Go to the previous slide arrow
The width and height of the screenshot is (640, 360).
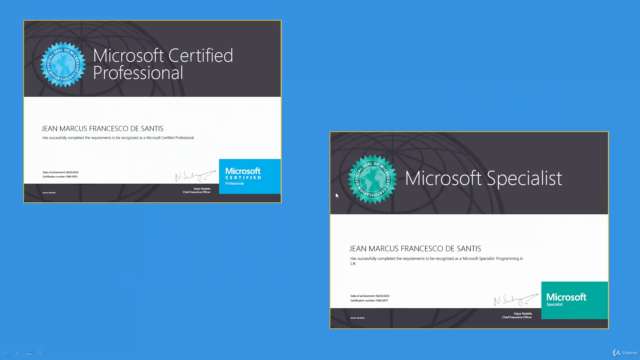click(x=7, y=353)
